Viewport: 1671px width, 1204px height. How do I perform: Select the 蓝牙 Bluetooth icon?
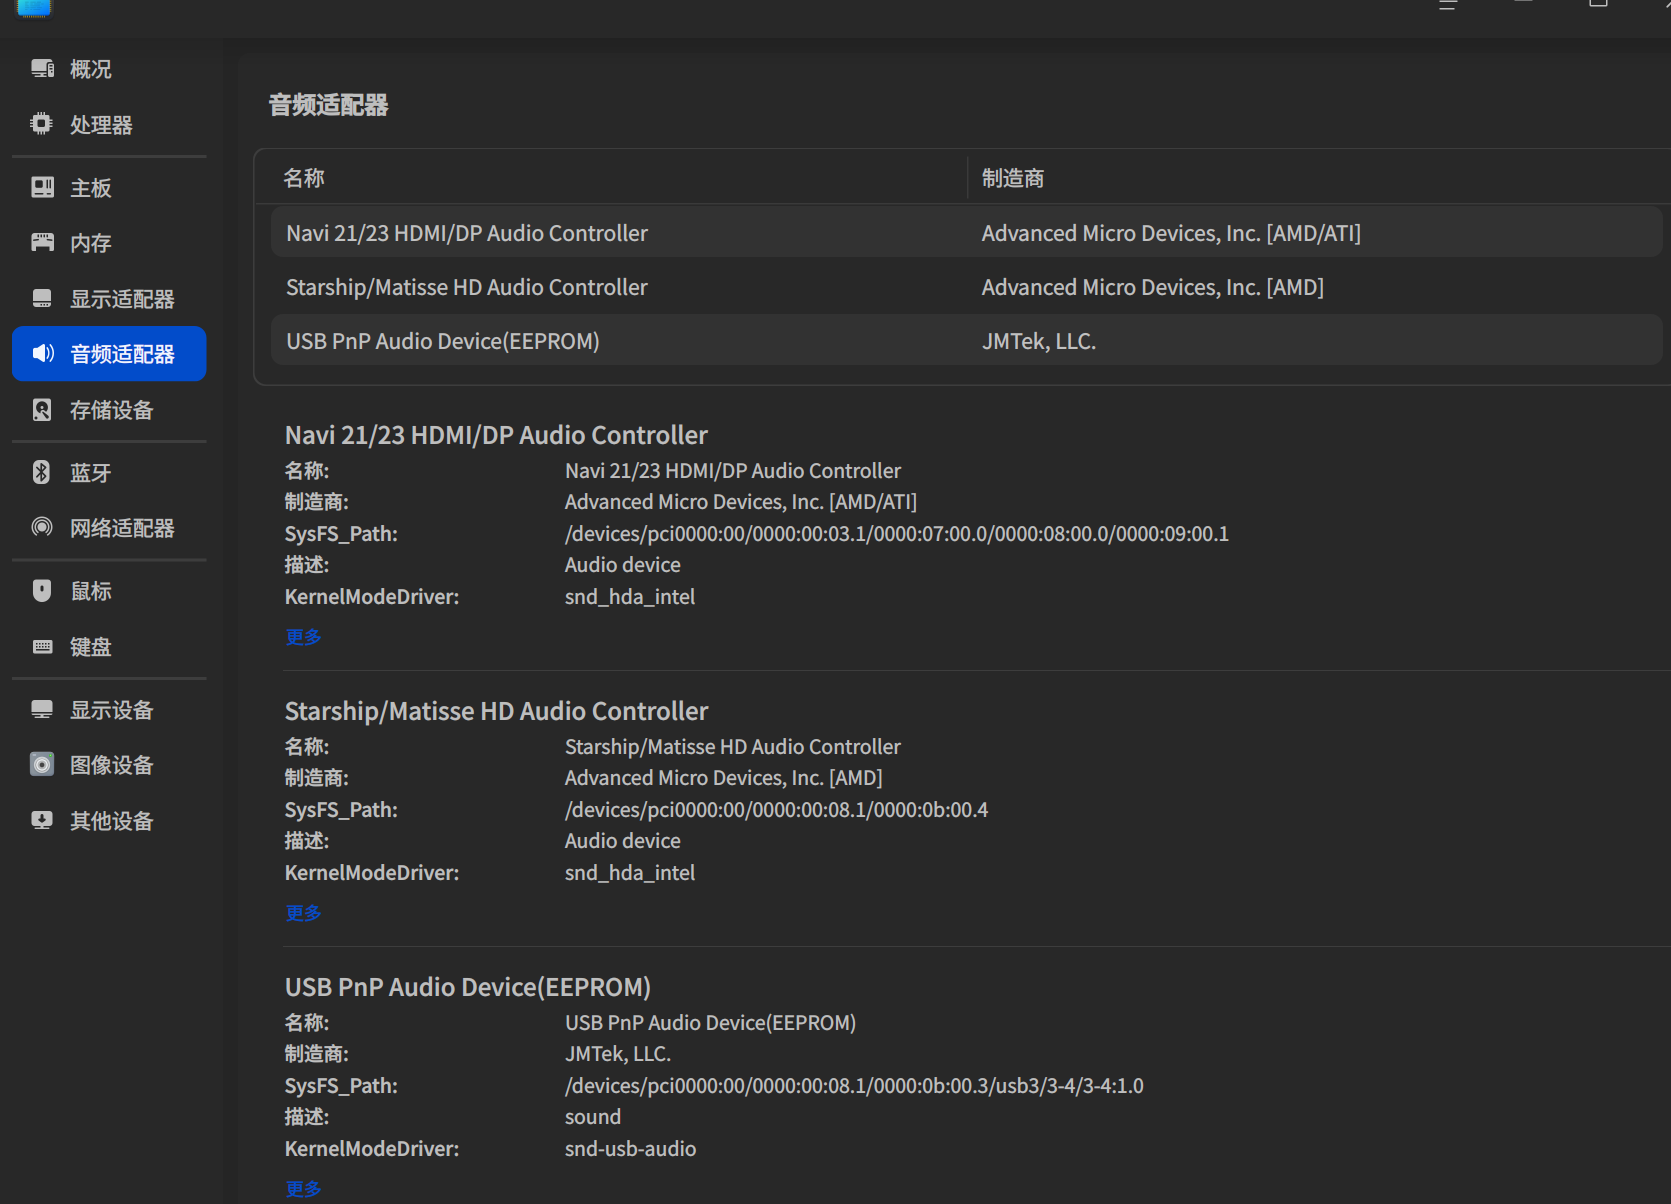click(42, 472)
